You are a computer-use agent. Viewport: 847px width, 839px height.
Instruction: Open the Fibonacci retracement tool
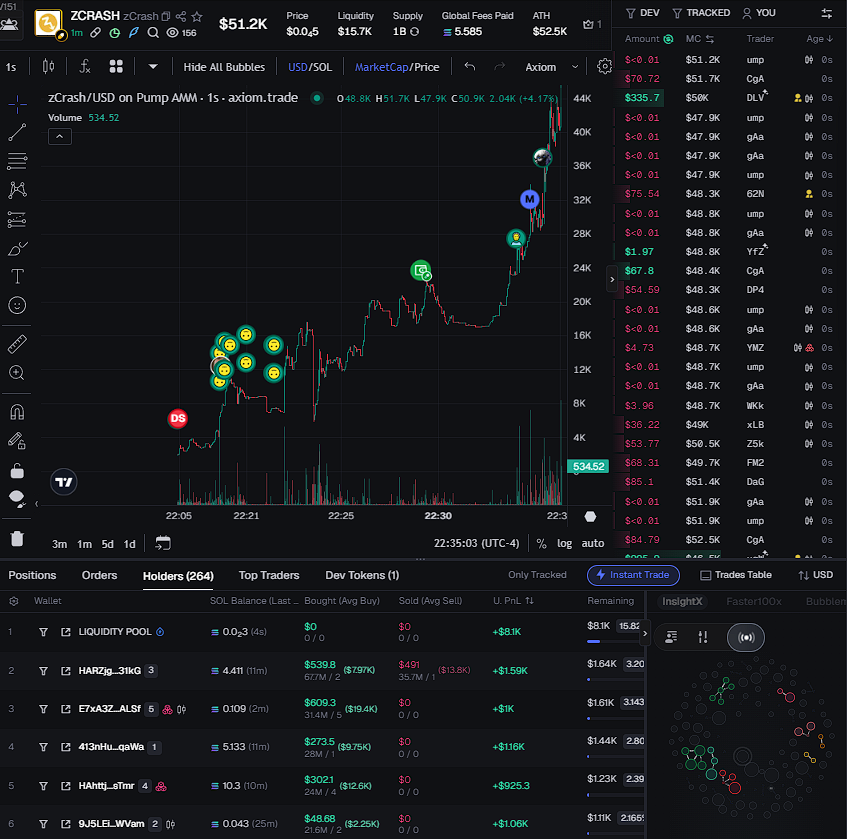17,161
